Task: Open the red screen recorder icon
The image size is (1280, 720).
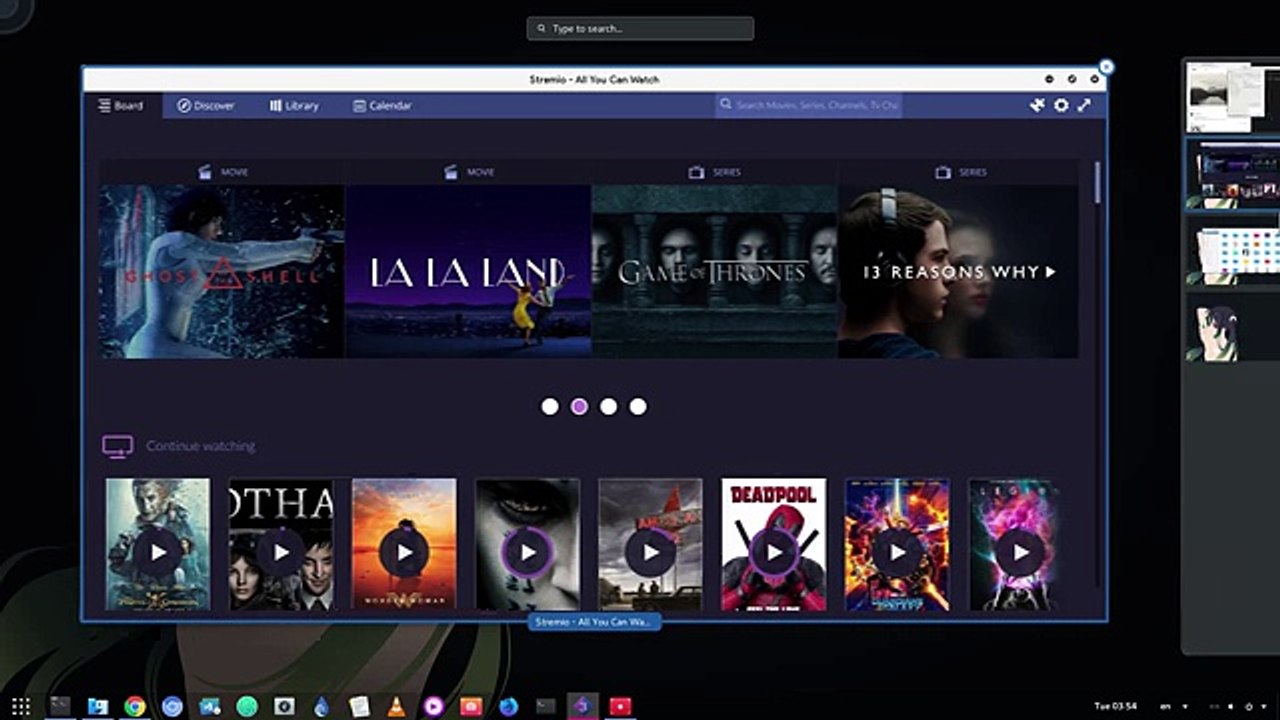Action: coord(620,706)
